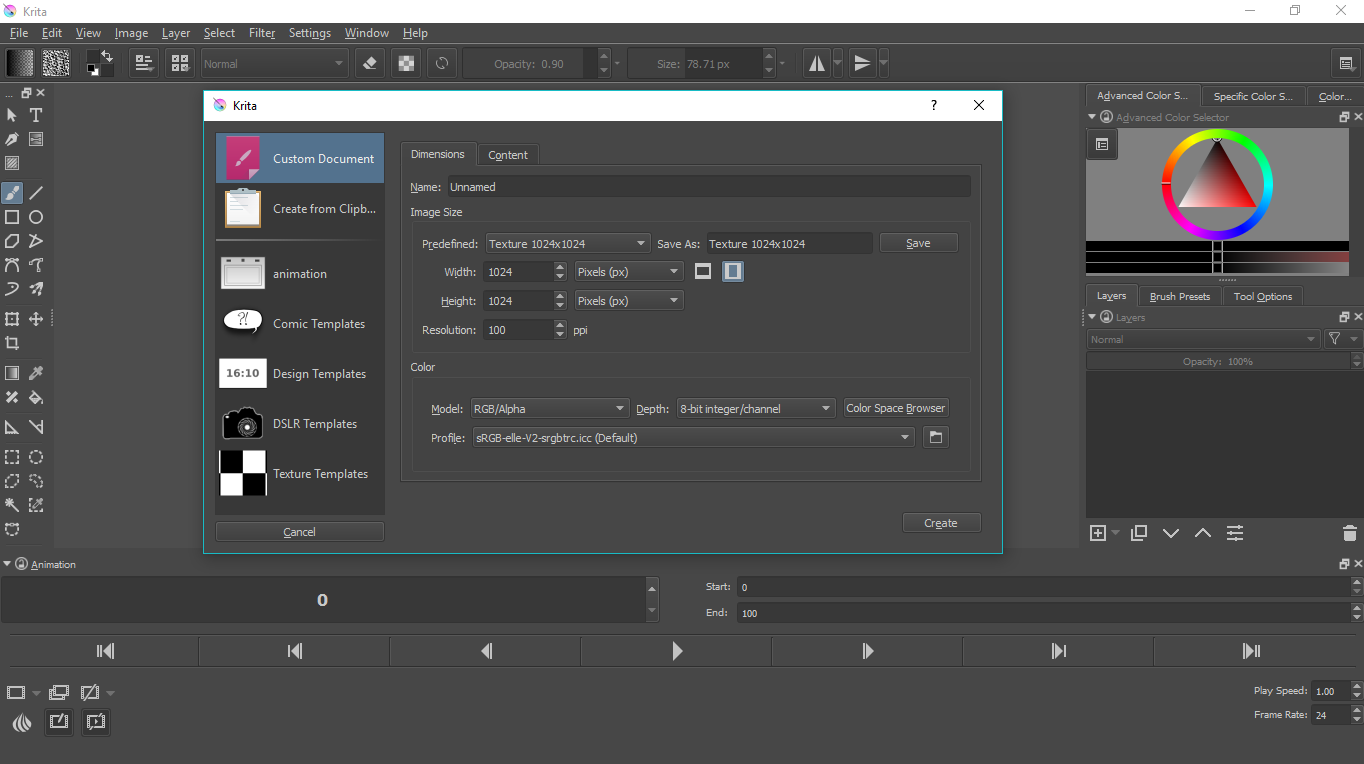Open the Color Space Browser
Image resolution: width=1364 pixels, height=764 pixels.
[895, 408]
